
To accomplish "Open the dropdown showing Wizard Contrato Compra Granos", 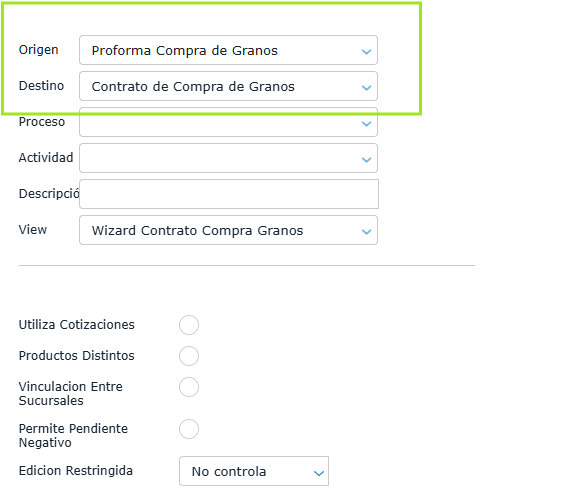I will coord(228,230).
